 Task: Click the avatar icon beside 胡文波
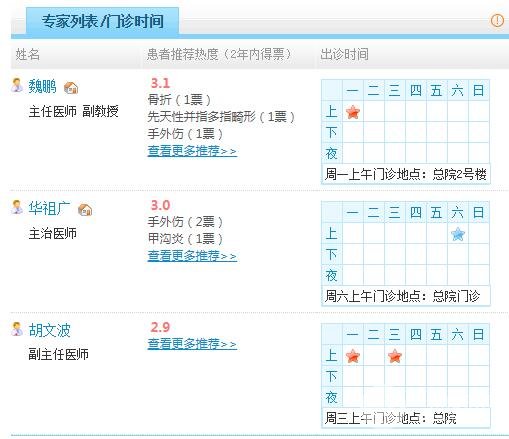[x=17, y=329]
